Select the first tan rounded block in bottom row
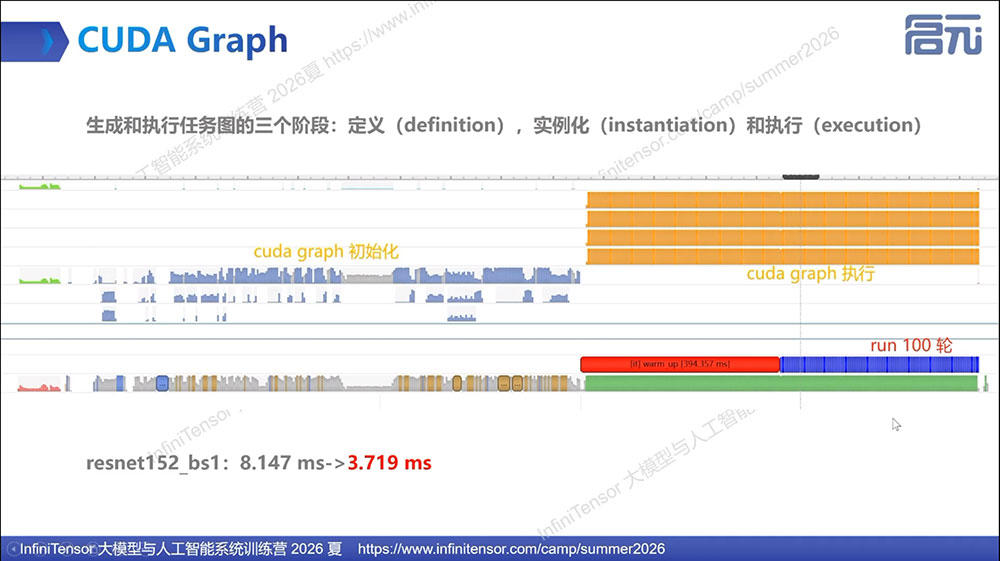The width and height of the screenshot is (1000, 561). pyautogui.click(x=457, y=383)
